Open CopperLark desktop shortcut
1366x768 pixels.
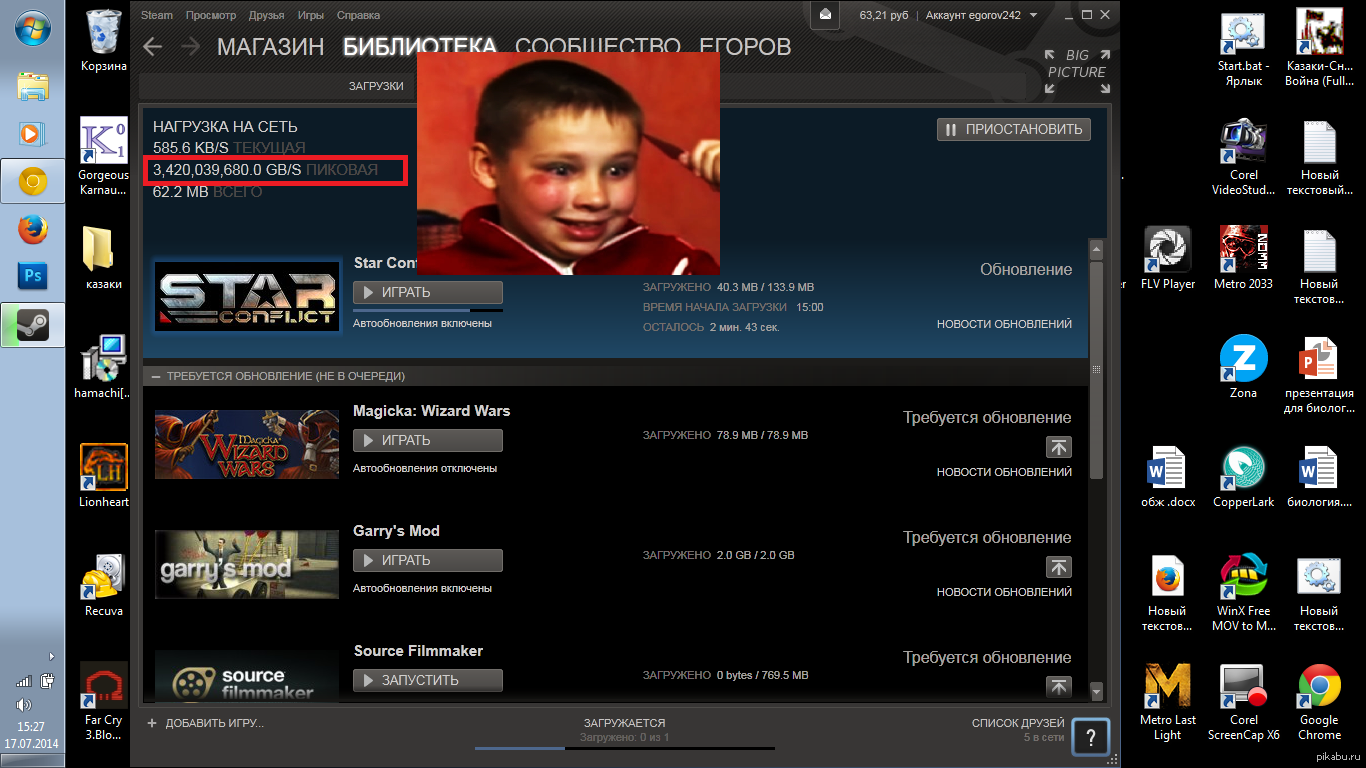1243,476
